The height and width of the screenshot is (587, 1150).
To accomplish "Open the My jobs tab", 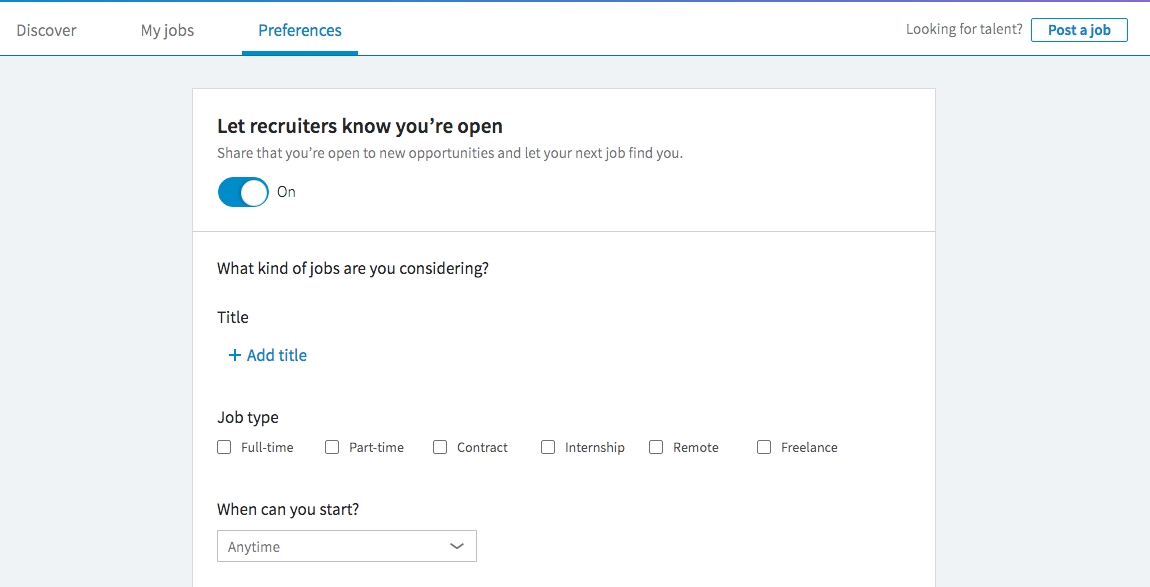I will click(167, 30).
